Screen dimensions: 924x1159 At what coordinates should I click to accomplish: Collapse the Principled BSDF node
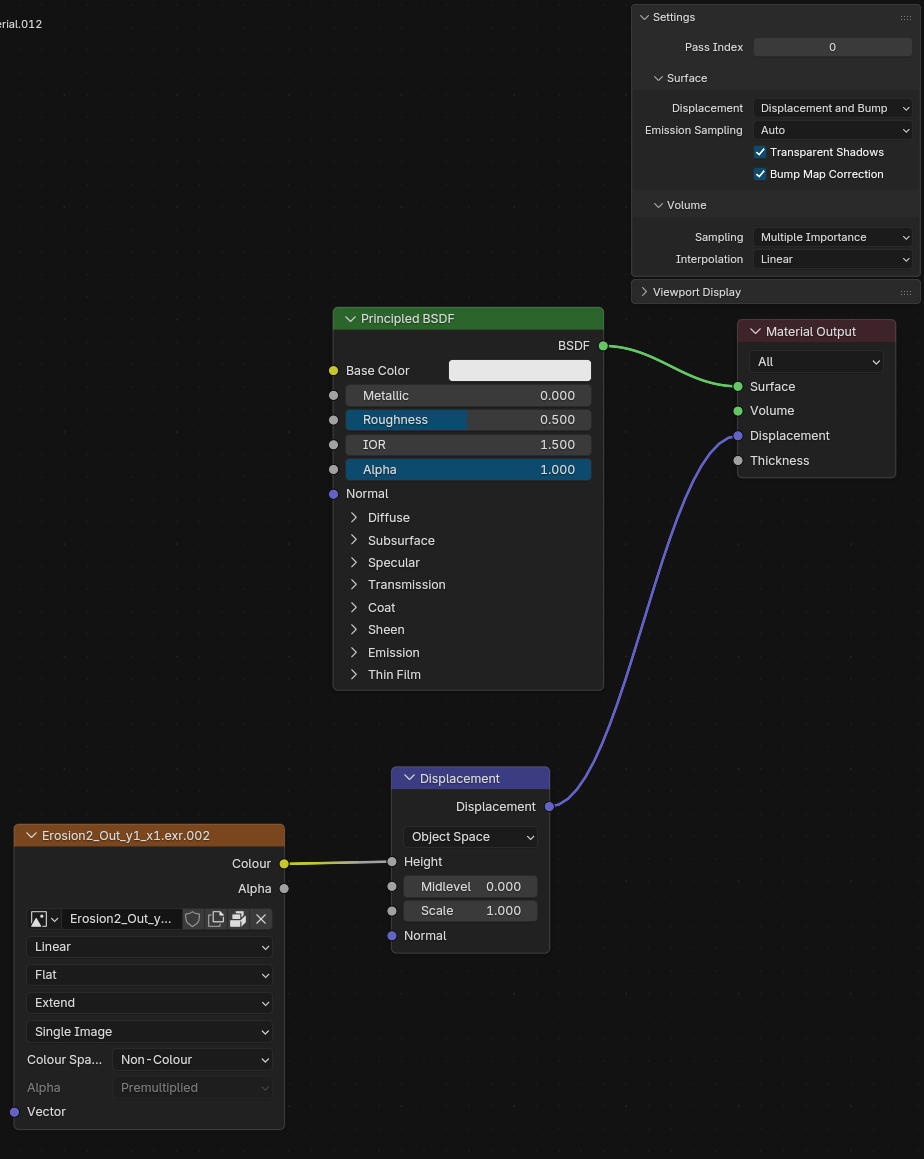pyautogui.click(x=350, y=319)
